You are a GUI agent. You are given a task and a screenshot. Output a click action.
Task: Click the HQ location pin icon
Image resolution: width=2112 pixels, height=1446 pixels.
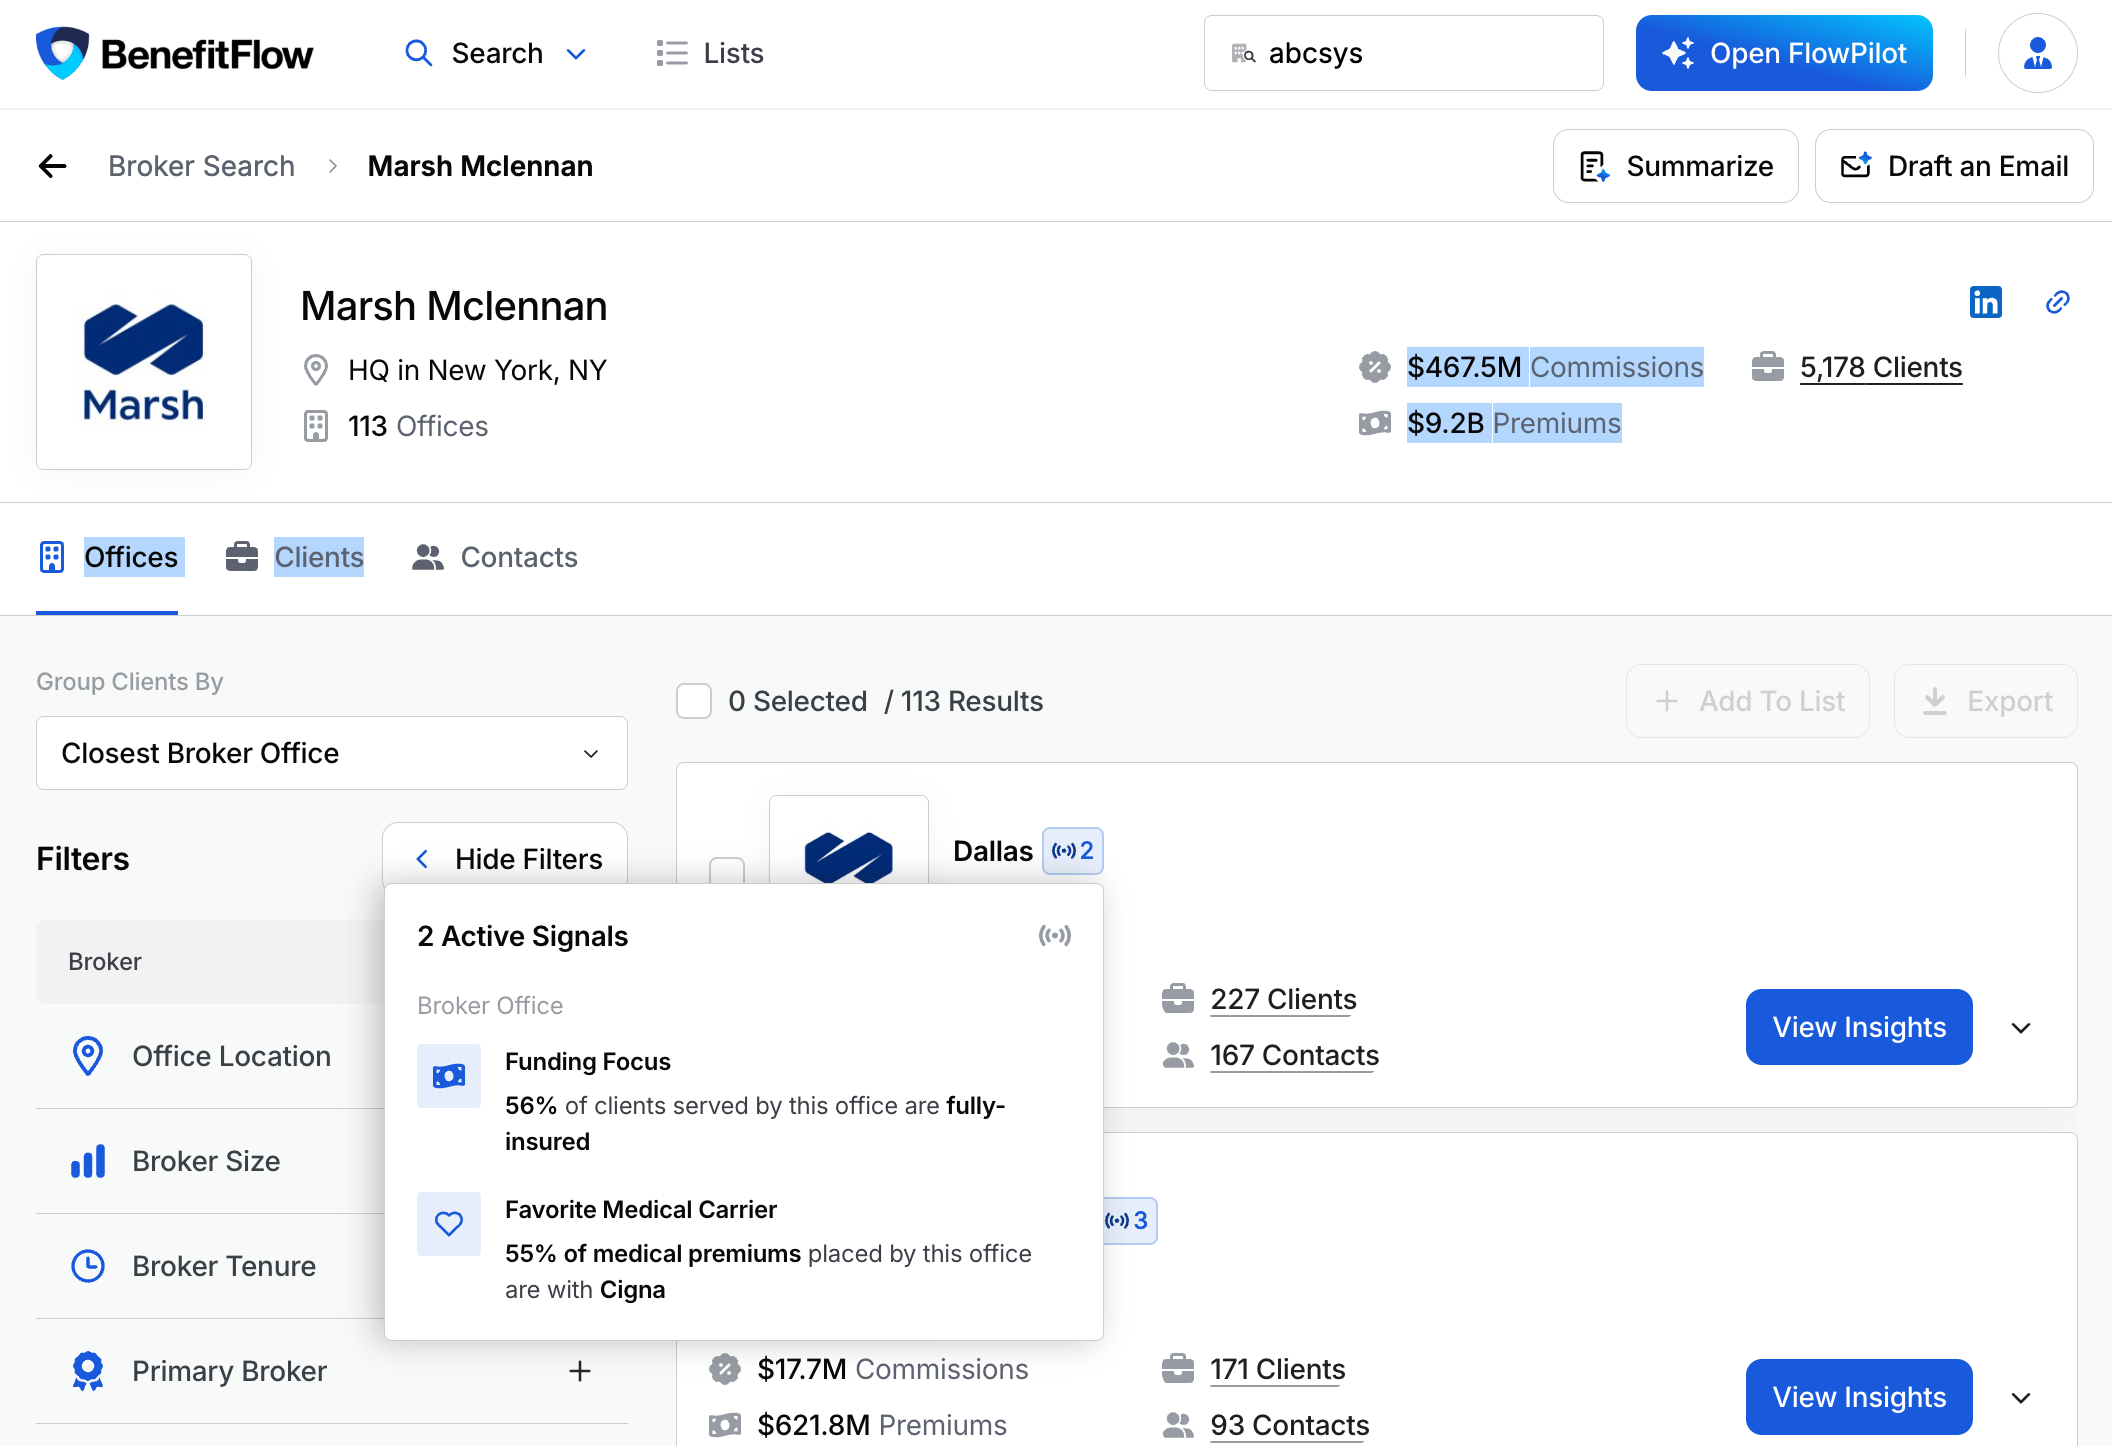[315, 370]
